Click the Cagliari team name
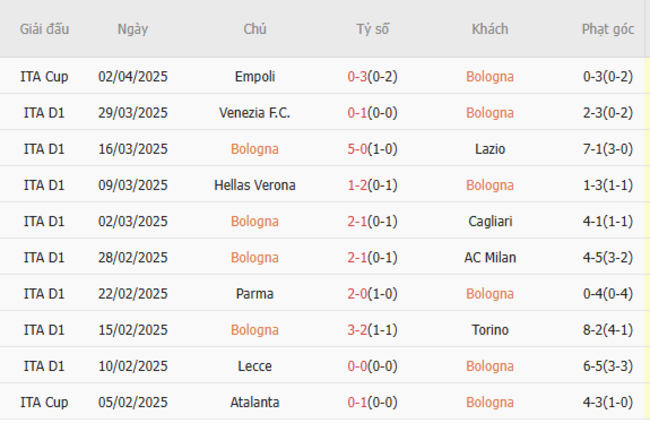This screenshot has height=423, width=650. pos(490,221)
